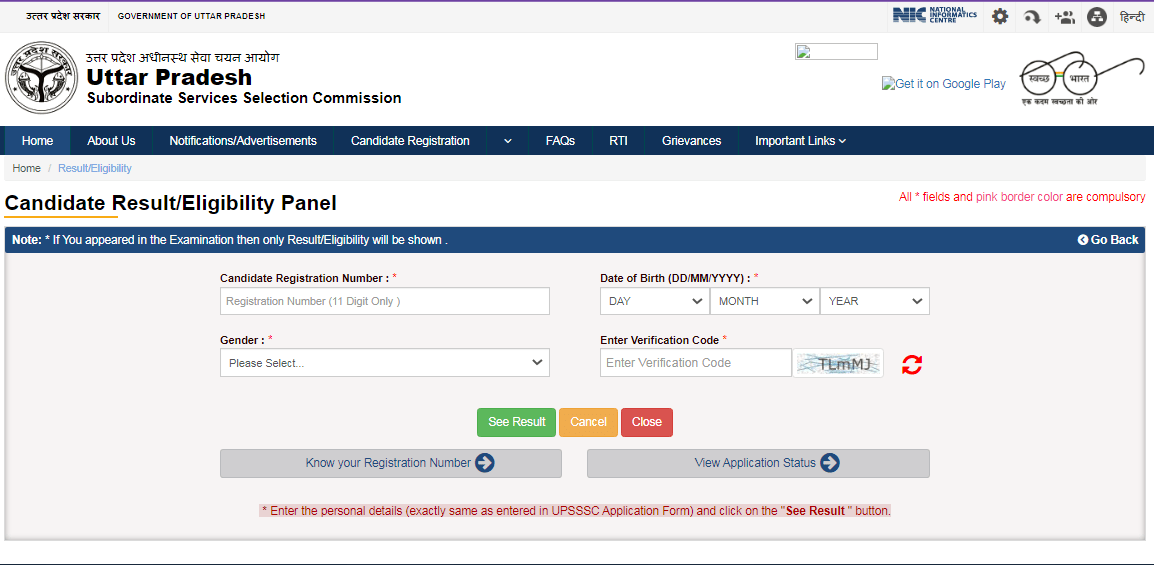The height and width of the screenshot is (565, 1154).
Task: Open the Grievances menu item
Action: pyautogui.click(x=691, y=141)
